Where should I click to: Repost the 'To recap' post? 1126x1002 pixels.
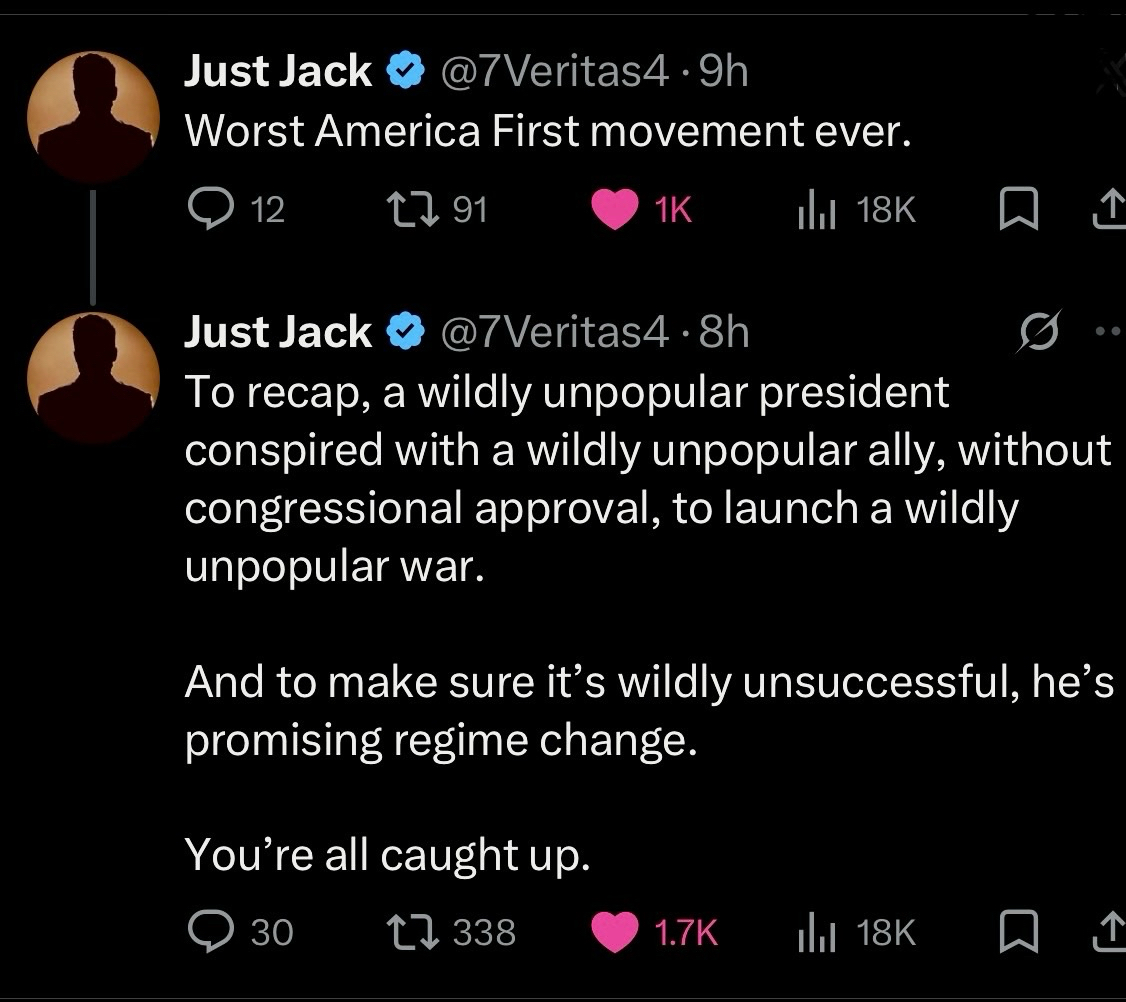coord(408,931)
